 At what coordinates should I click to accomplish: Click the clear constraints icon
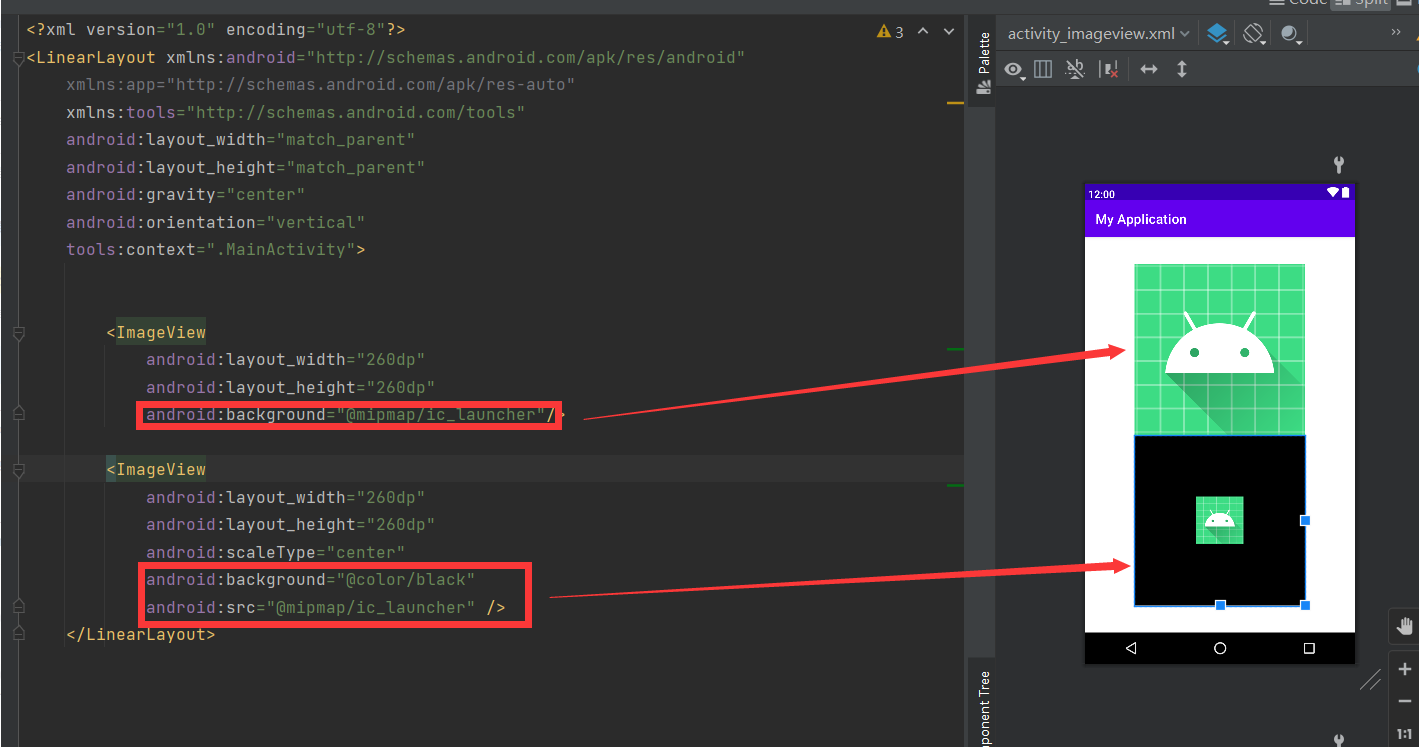[1108, 69]
